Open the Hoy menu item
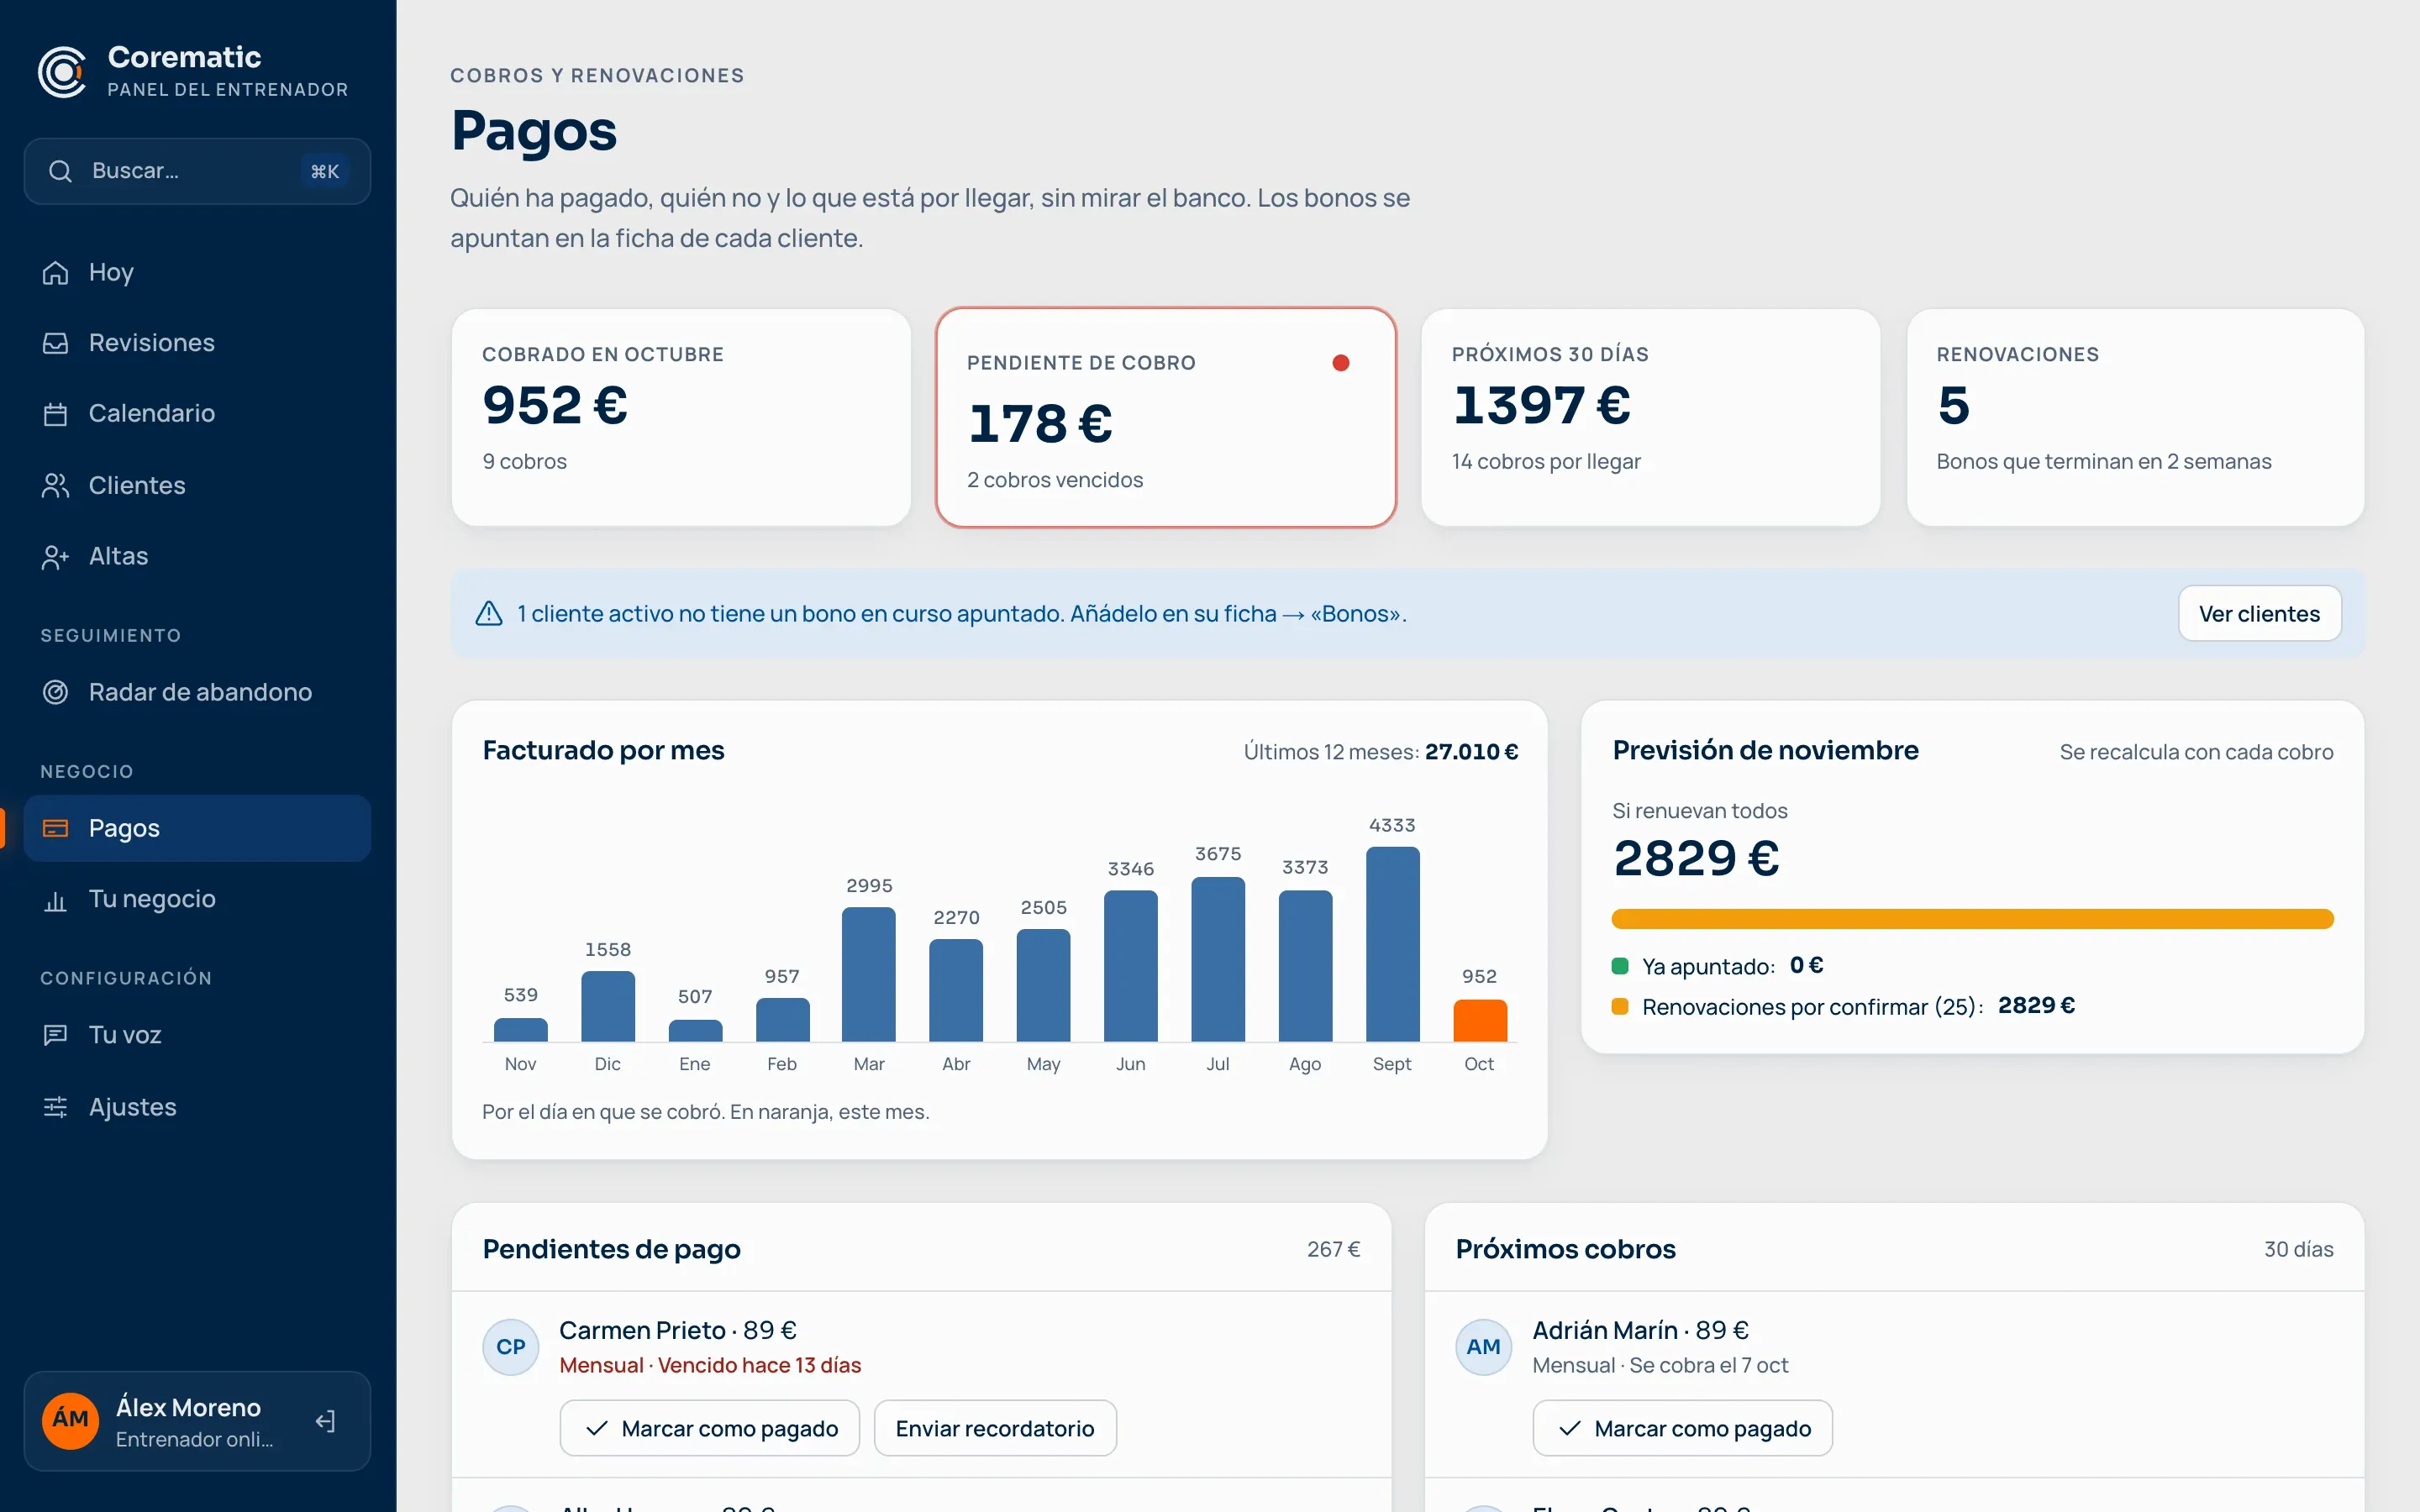The image size is (2420, 1512). (197, 272)
